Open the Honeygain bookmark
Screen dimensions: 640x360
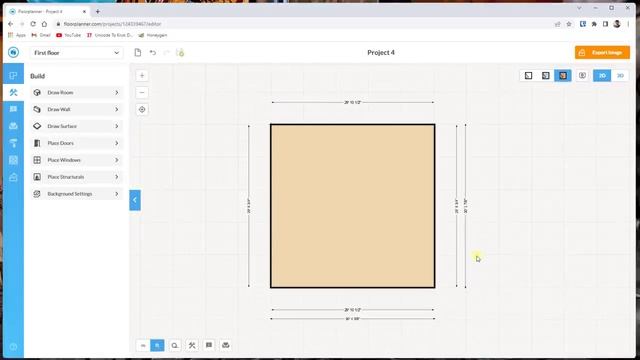pos(153,35)
